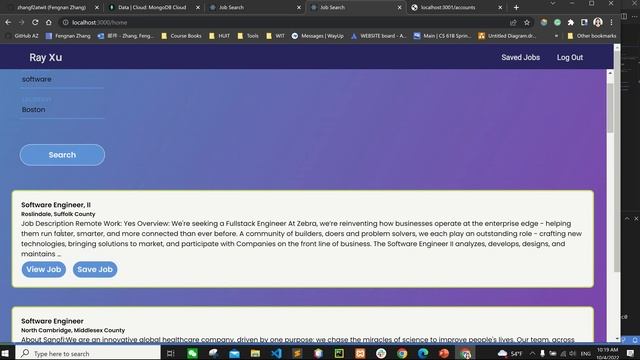
Task: Open the Tools bookmark folder
Action: pos(248,36)
